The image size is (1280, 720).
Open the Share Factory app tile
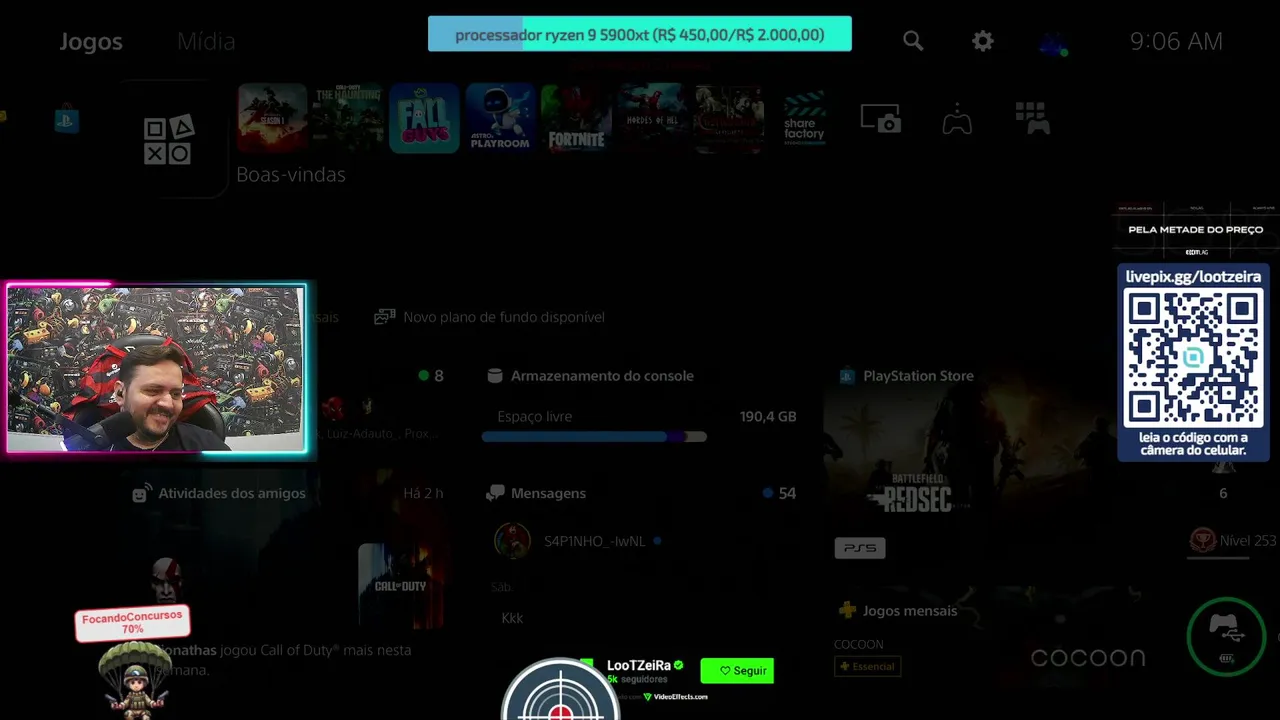pos(804,118)
